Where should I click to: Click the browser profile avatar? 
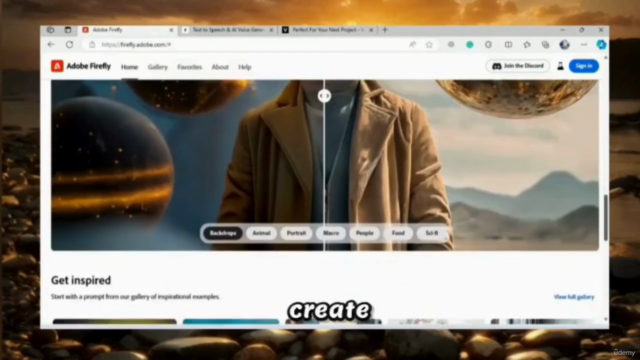tap(564, 44)
